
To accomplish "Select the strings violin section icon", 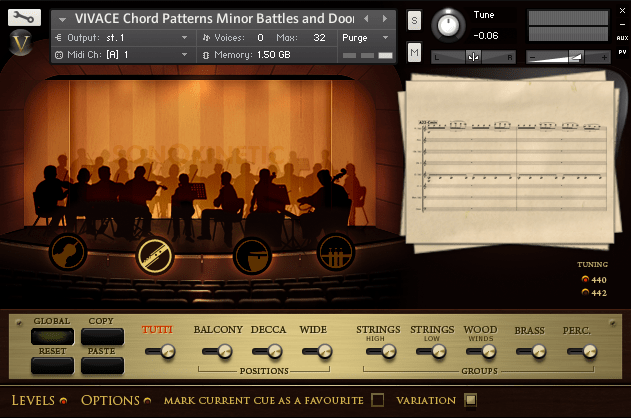I will click(68, 252).
